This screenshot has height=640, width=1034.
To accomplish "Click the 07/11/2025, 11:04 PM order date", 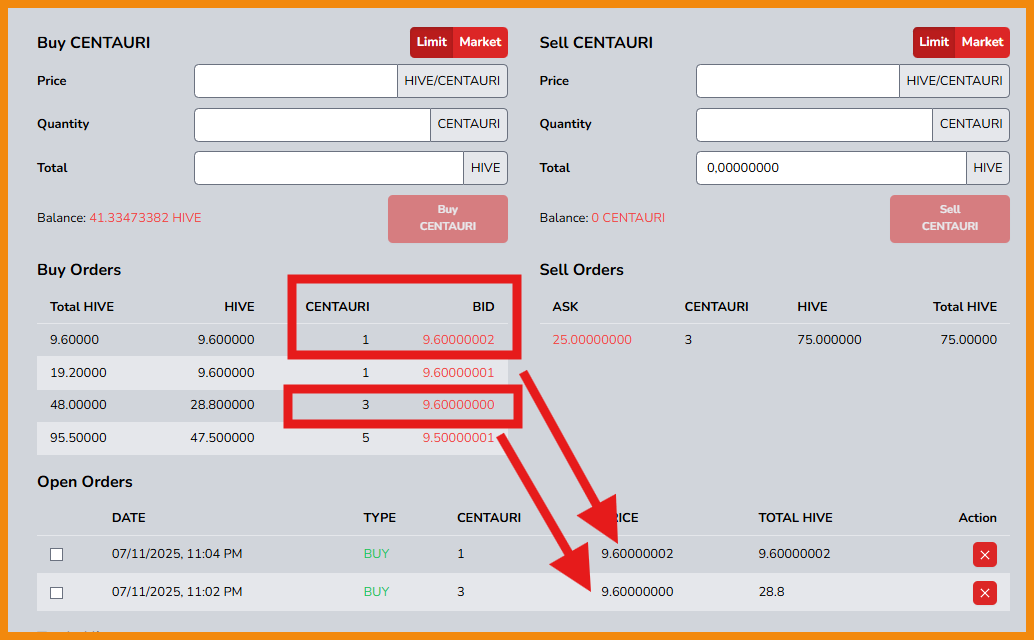I will point(177,554).
